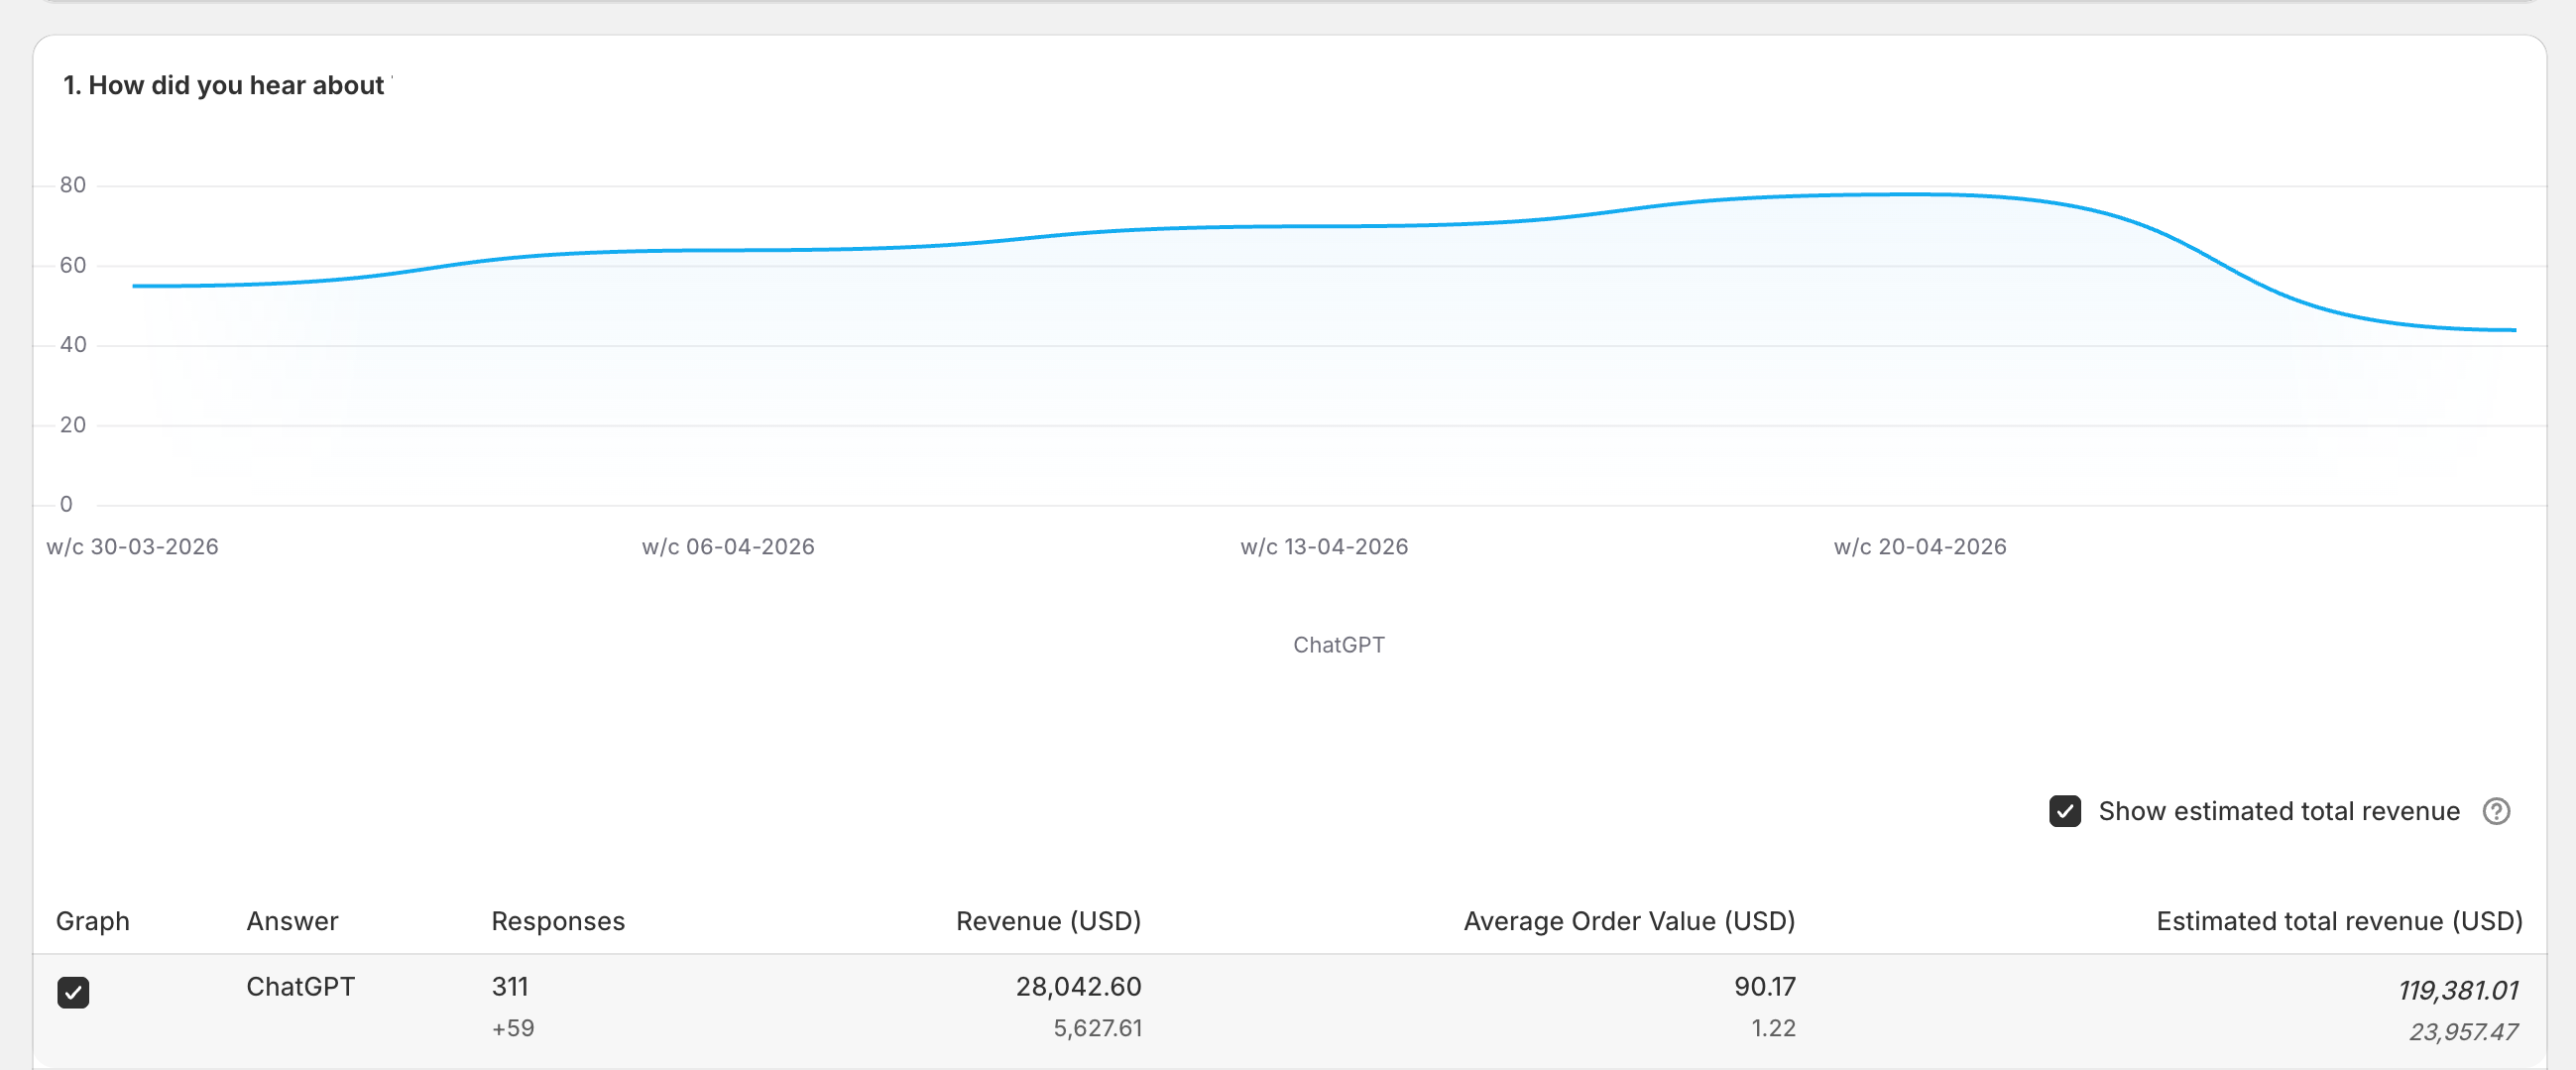2576x1070 pixels.
Task: Click the 119,381.01 estimated revenue value
Action: (x=2458, y=991)
